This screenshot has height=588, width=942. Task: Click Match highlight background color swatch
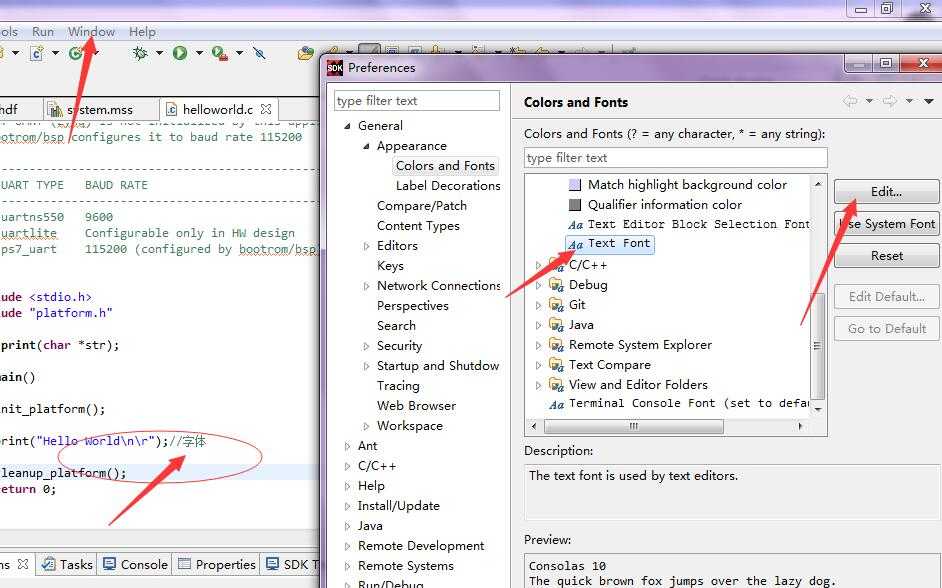pos(575,185)
